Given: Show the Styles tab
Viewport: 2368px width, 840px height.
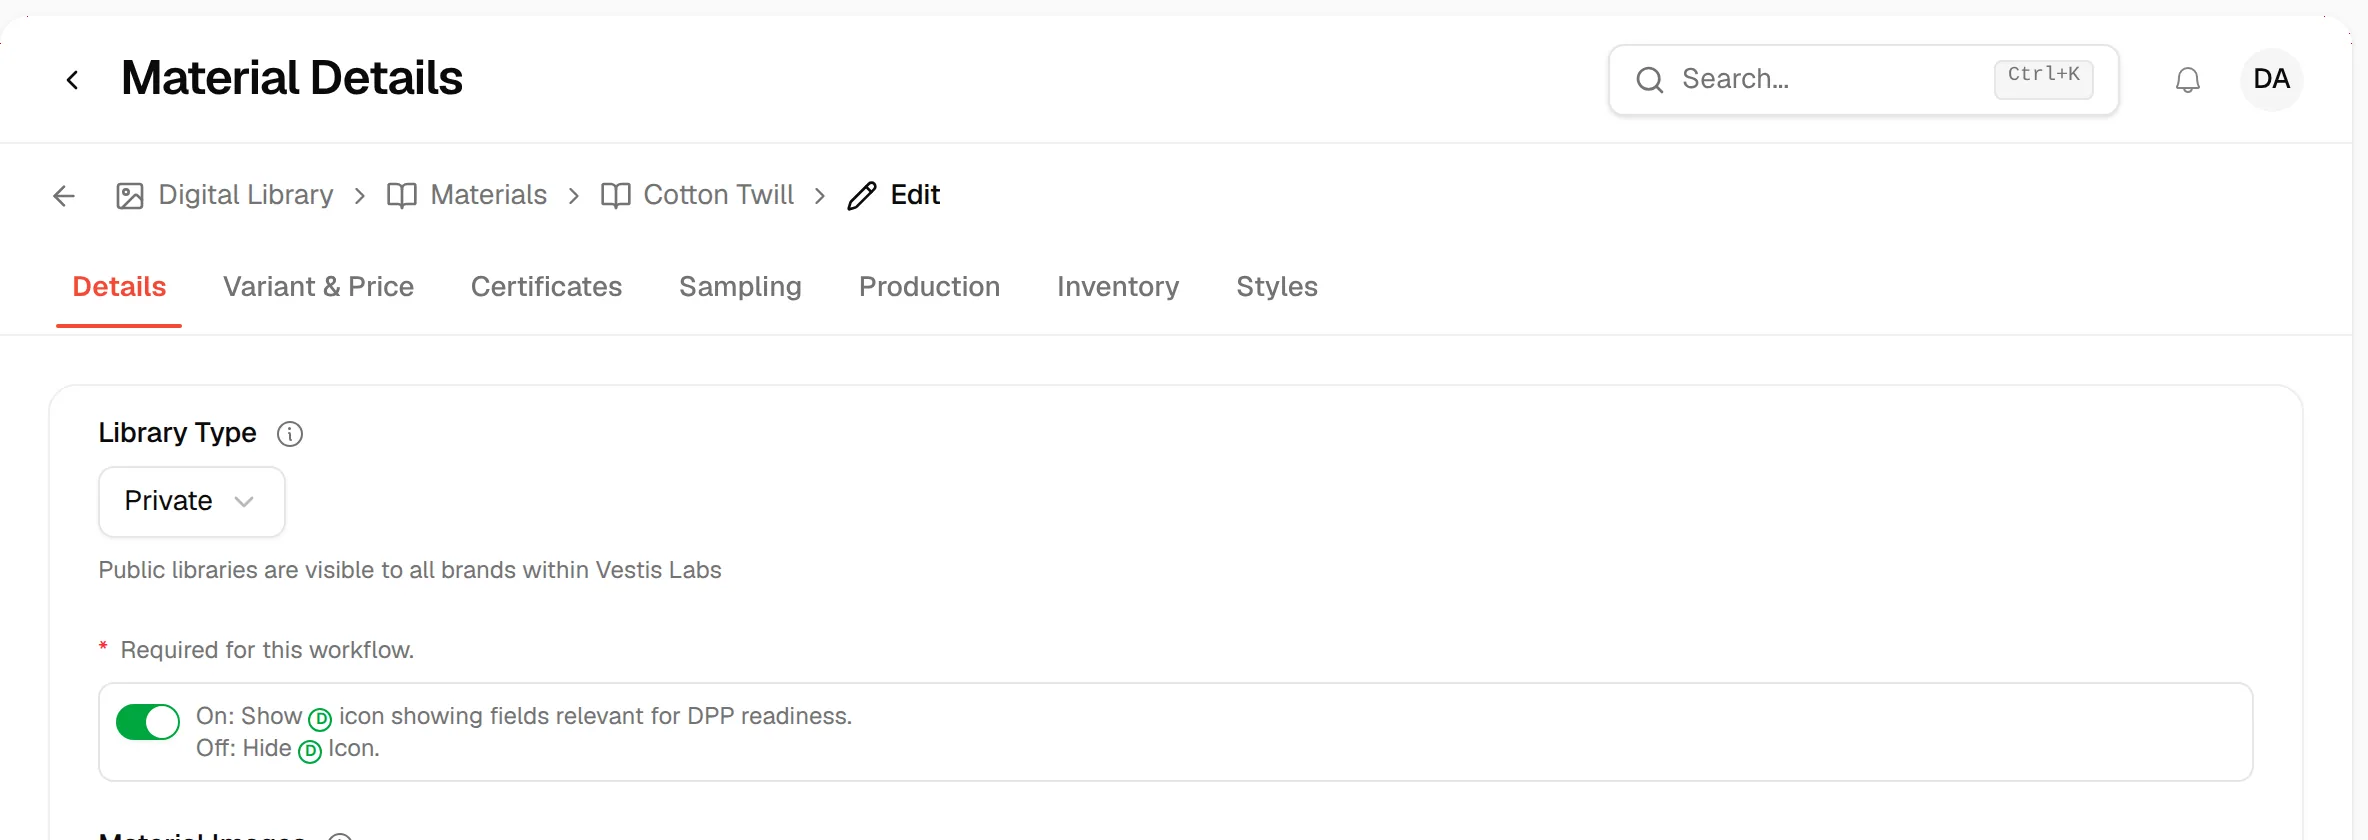Looking at the screenshot, I should (1277, 287).
